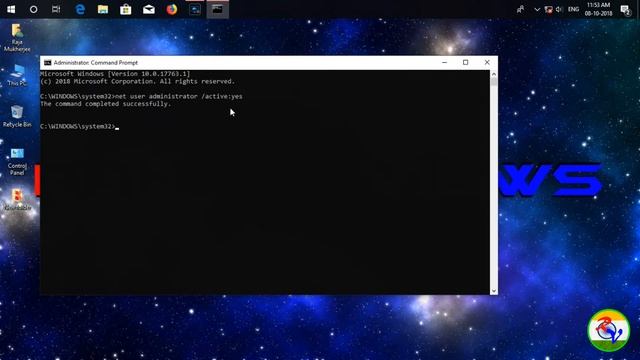This screenshot has height=360, width=640.
Task: Click 'The command completed successfully.' line
Action: click(x=105, y=104)
